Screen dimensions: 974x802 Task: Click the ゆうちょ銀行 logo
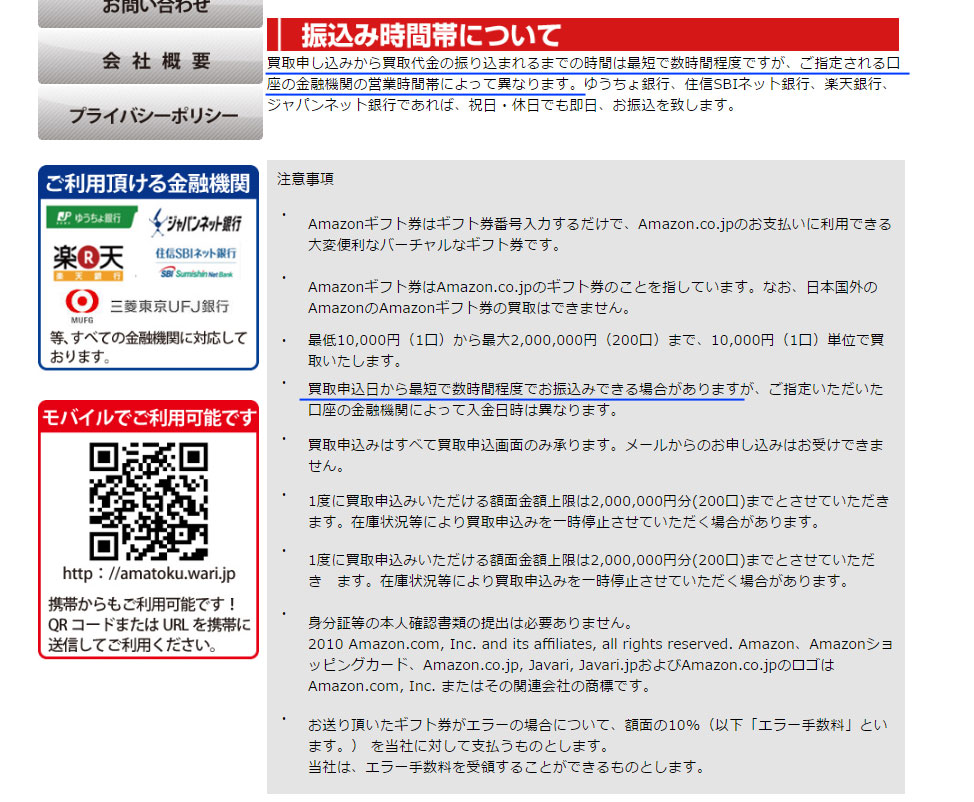[91, 217]
